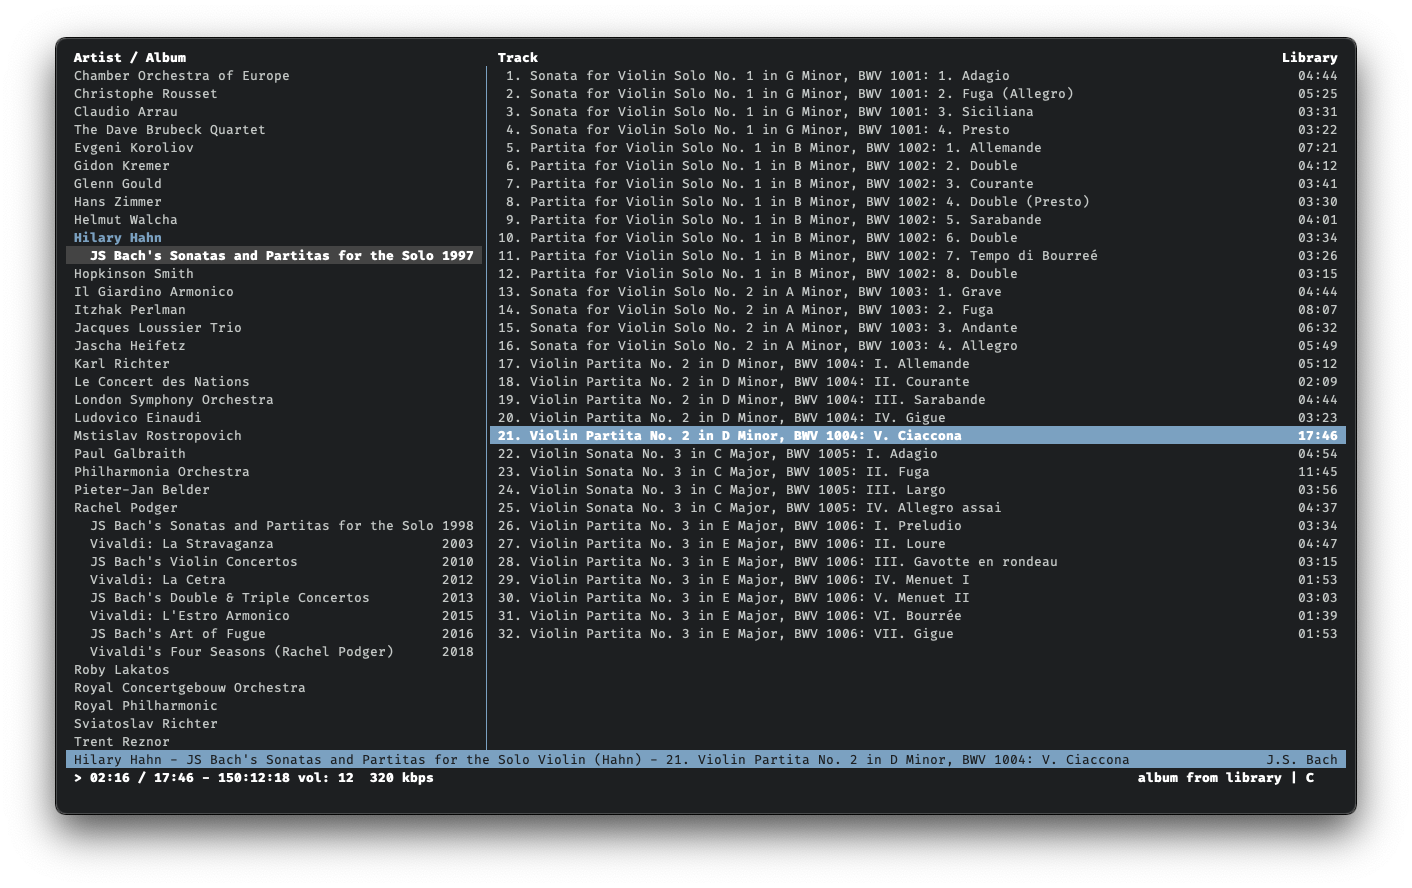The image size is (1412, 888).
Task: Select artist Trent Reznor
Action: click(x=121, y=742)
